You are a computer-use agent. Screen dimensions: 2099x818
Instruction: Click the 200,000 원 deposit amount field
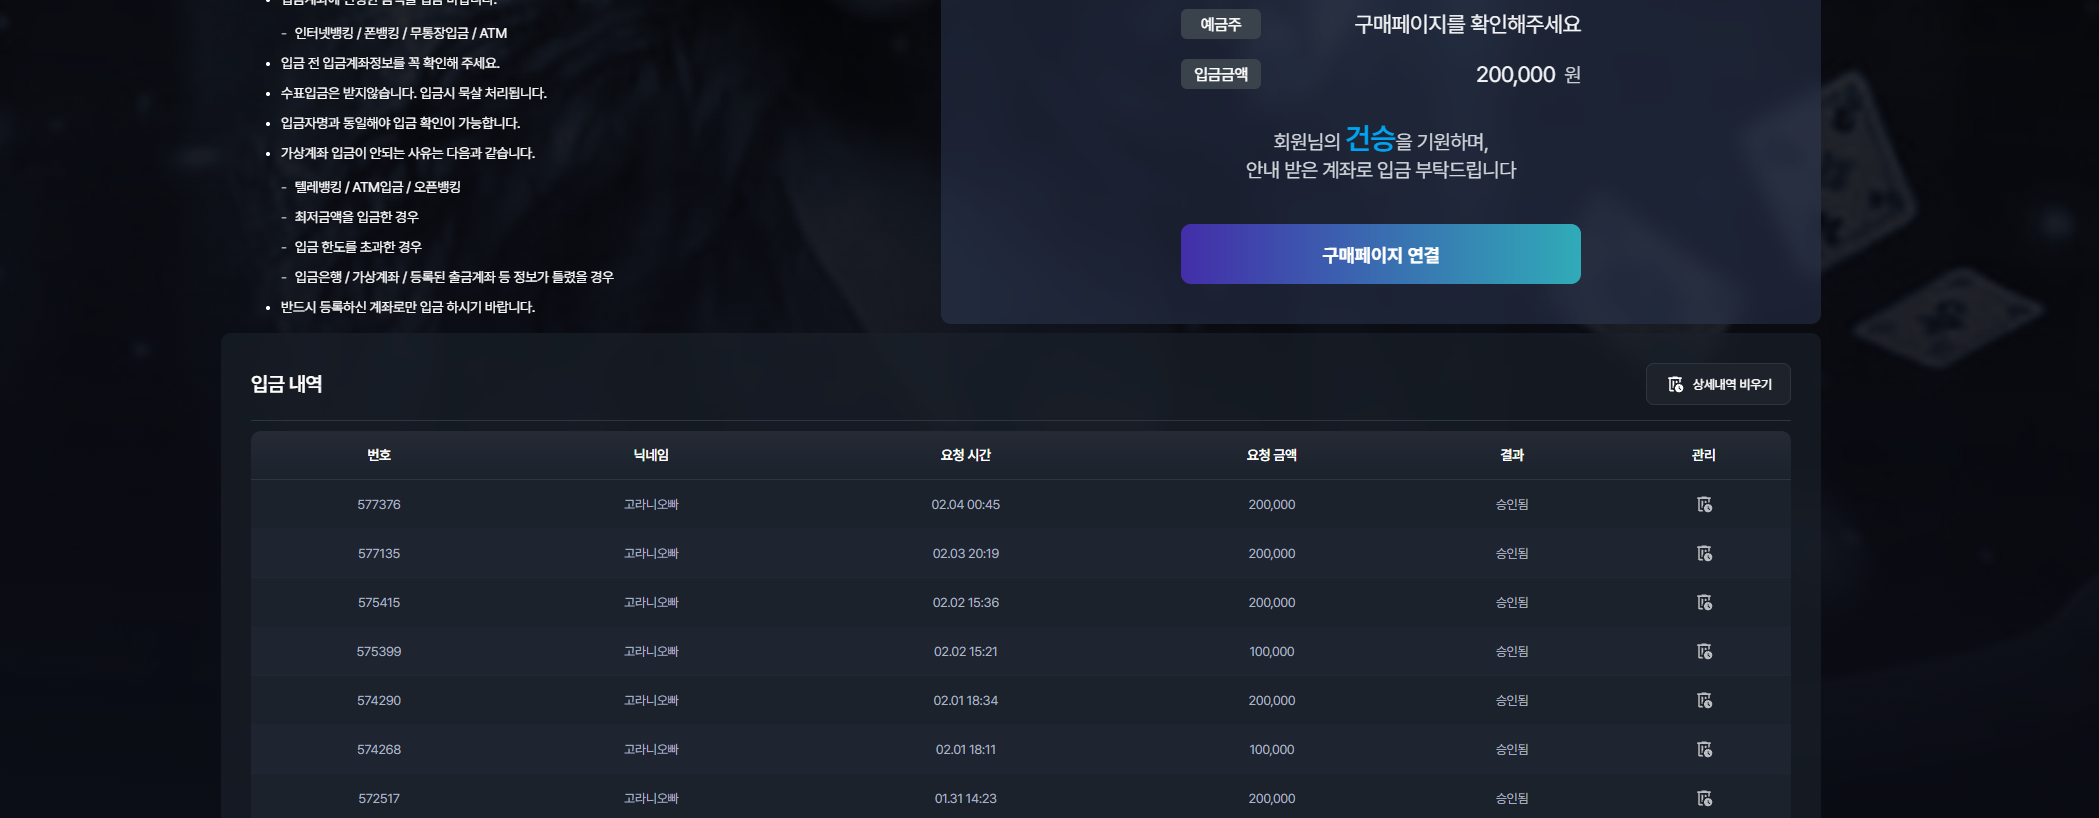point(1528,74)
